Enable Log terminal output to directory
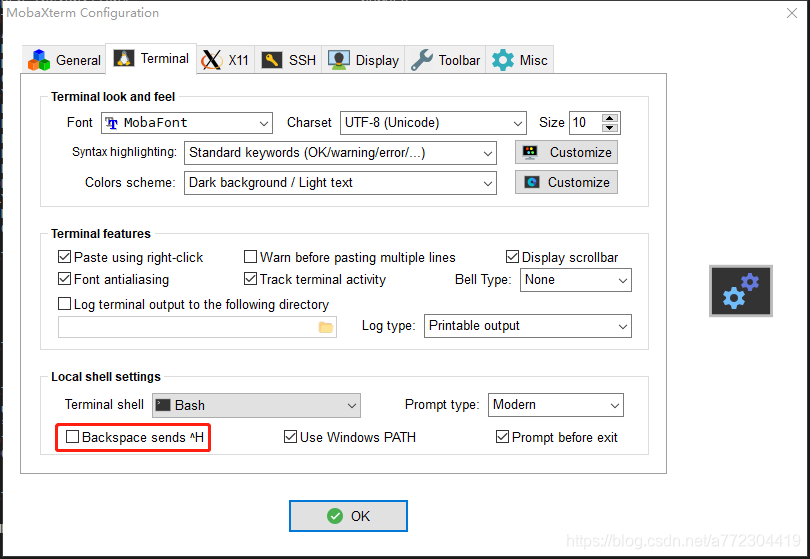The image size is (810, 559). (x=65, y=304)
